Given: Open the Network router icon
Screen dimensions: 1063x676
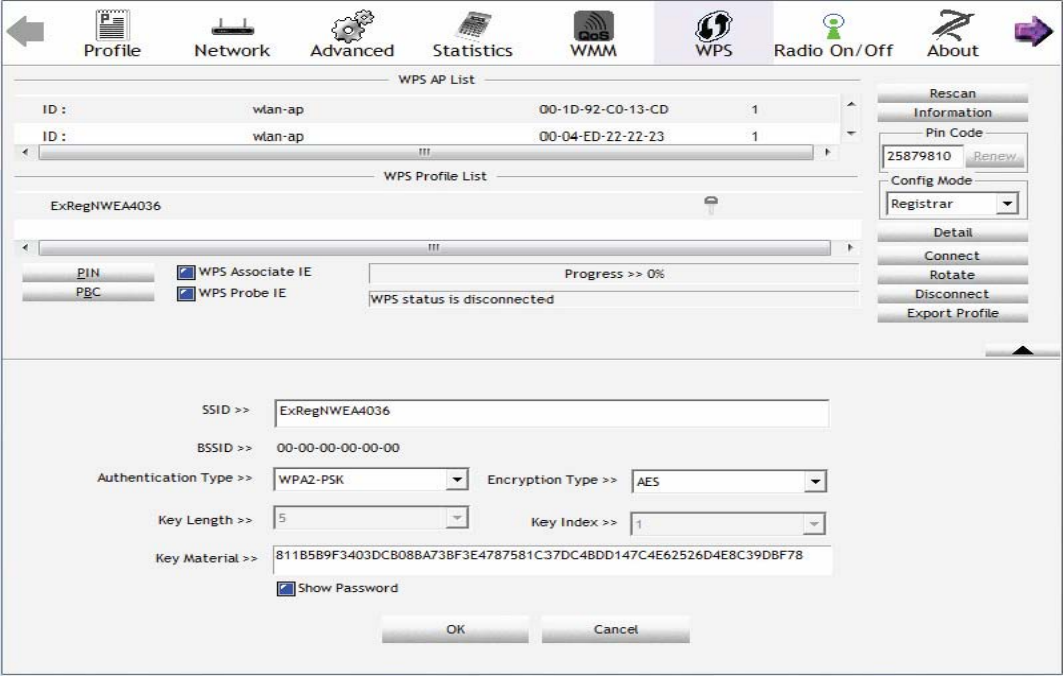Looking at the screenshot, I should pos(232,28).
